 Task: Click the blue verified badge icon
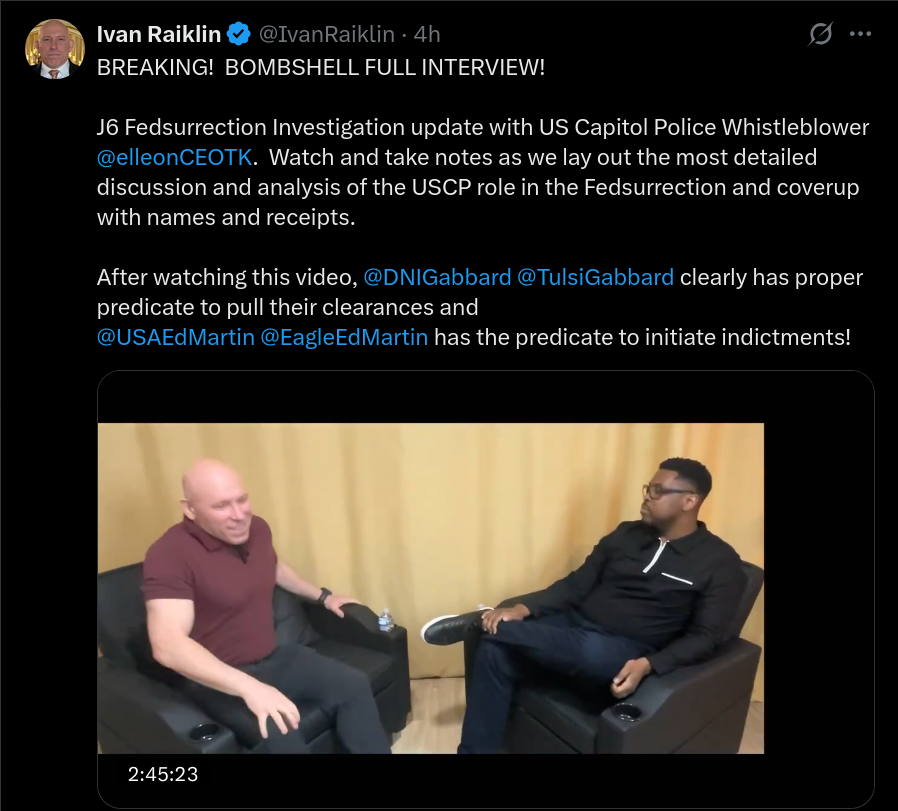(x=239, y=34)
